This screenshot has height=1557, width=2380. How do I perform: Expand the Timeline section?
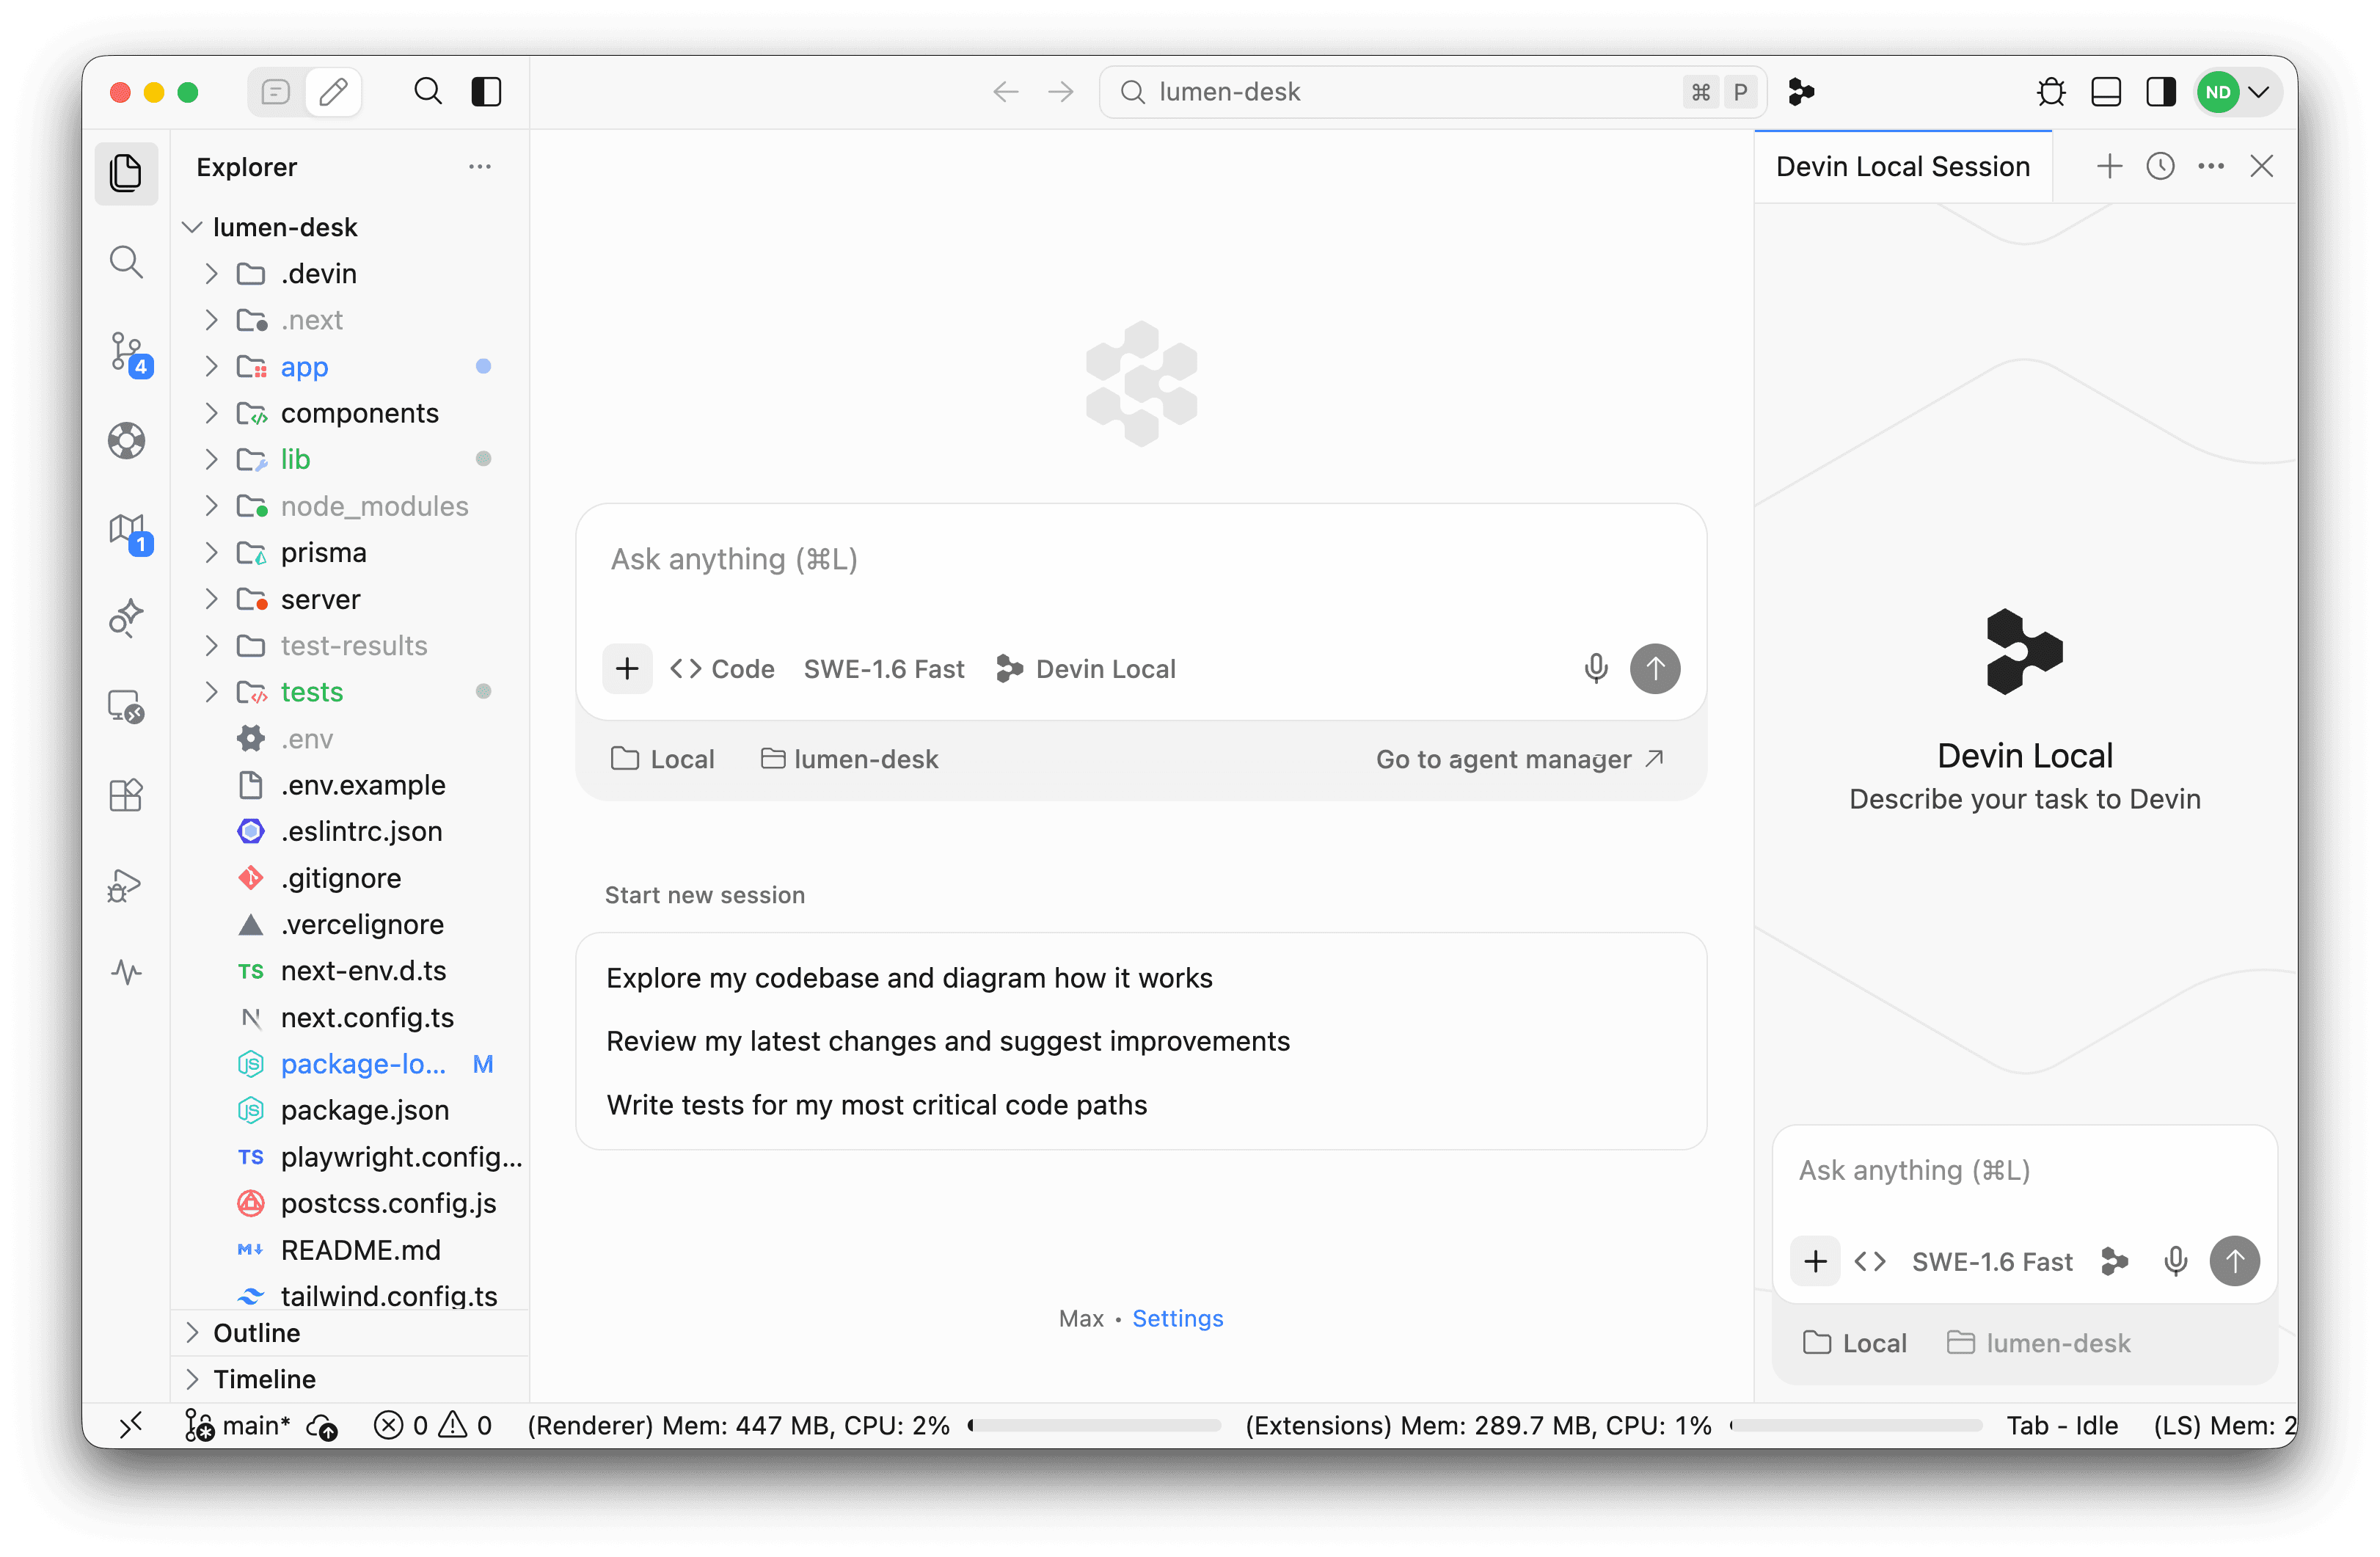tap(350, 1379)
